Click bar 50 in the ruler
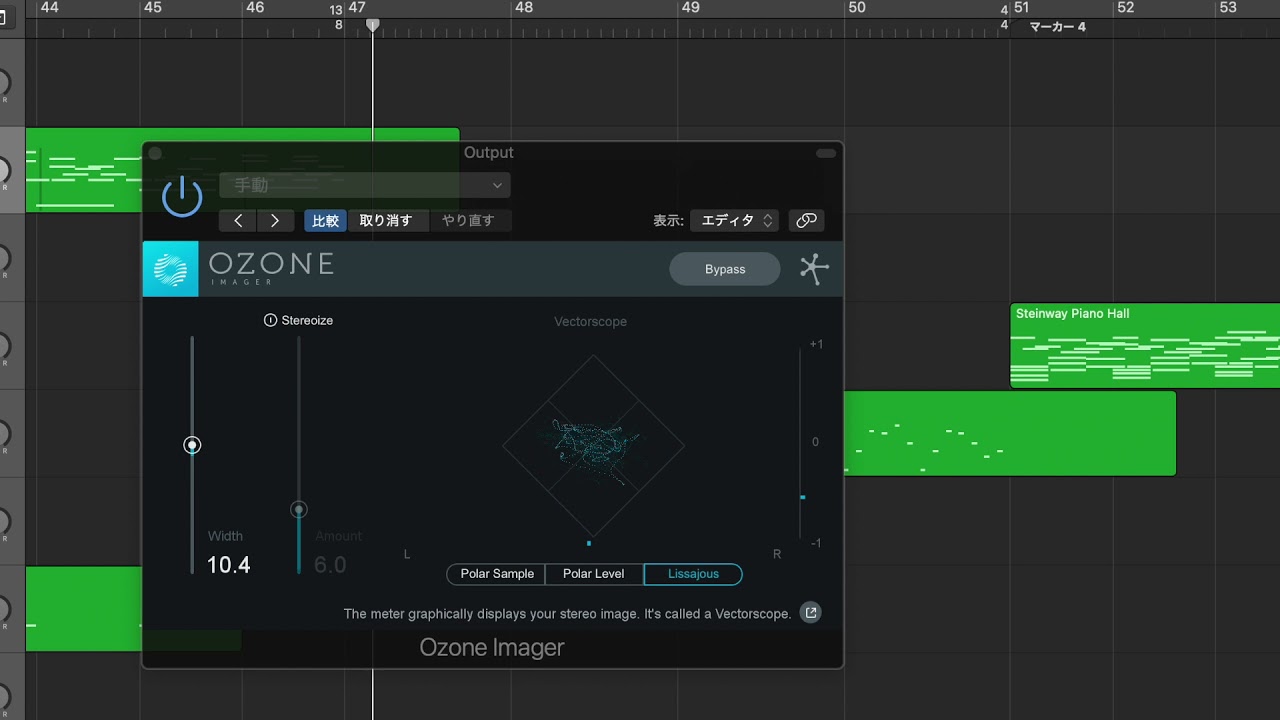The width and height of the screenshot is (1280, 720). pyautogui.click(x=857, y=8)
